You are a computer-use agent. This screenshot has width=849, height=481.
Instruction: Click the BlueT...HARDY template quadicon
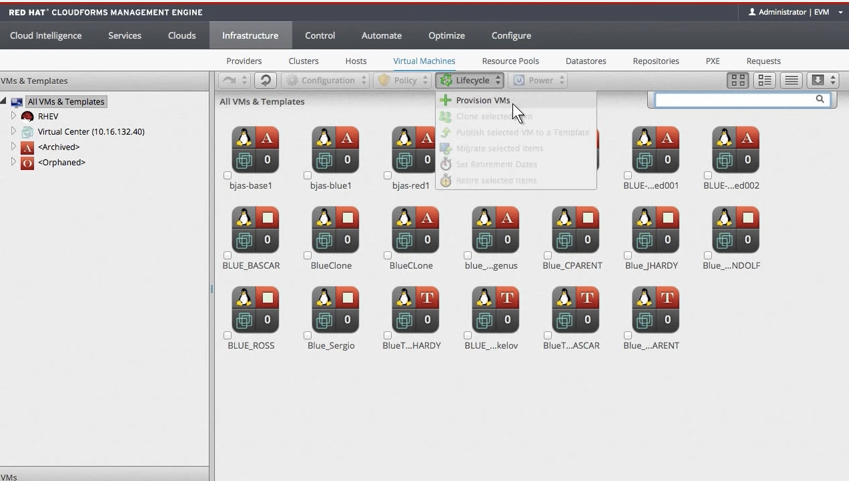coord(416,310)
